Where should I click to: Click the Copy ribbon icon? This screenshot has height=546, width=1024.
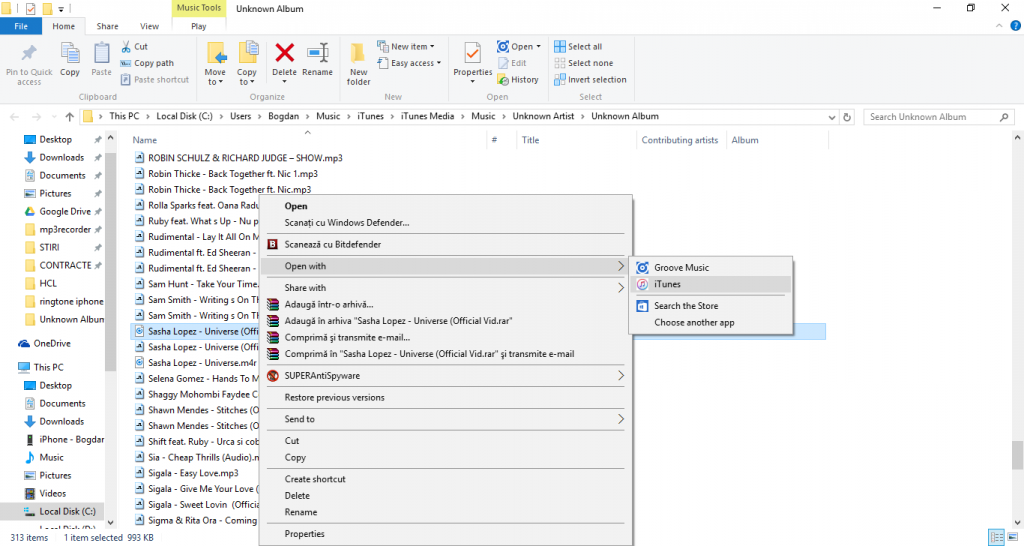[70, 54]
